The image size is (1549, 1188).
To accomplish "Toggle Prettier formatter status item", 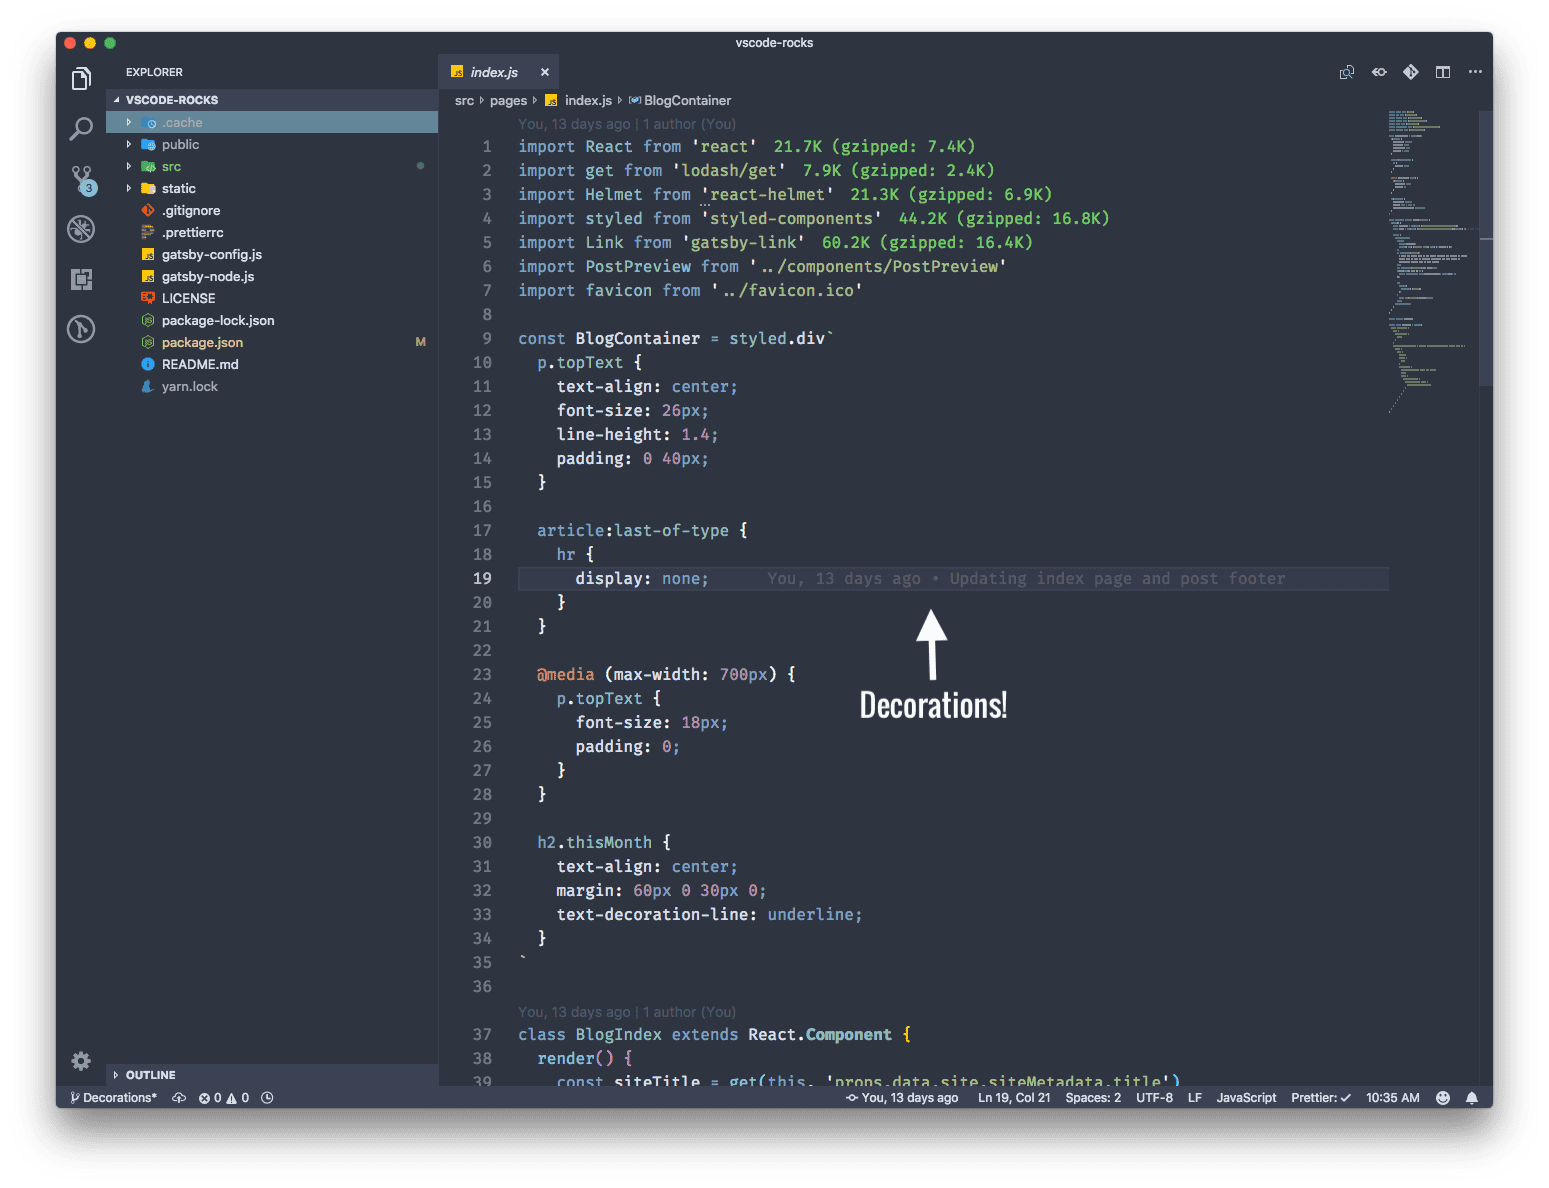I will click(1320, 1098).
